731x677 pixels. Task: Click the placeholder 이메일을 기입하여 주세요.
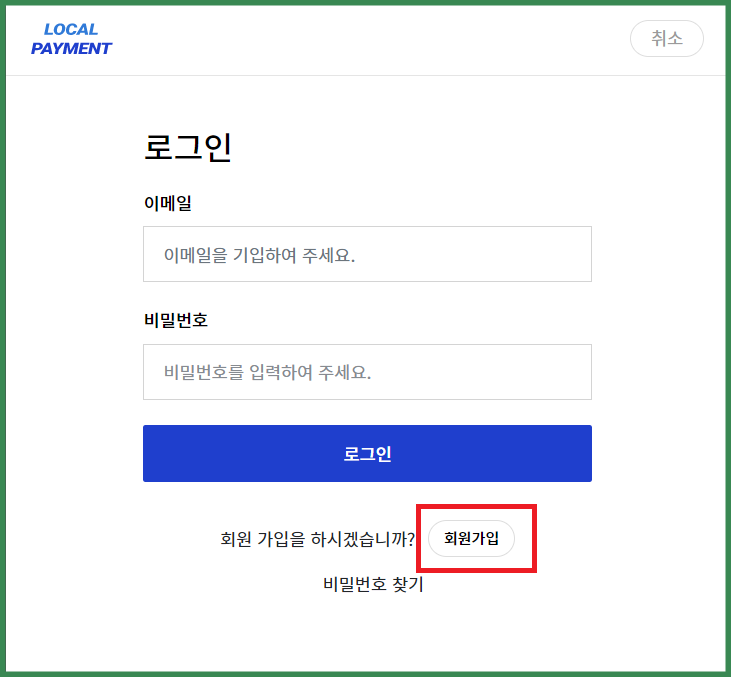pyautogui.click(x=259, y=255)
